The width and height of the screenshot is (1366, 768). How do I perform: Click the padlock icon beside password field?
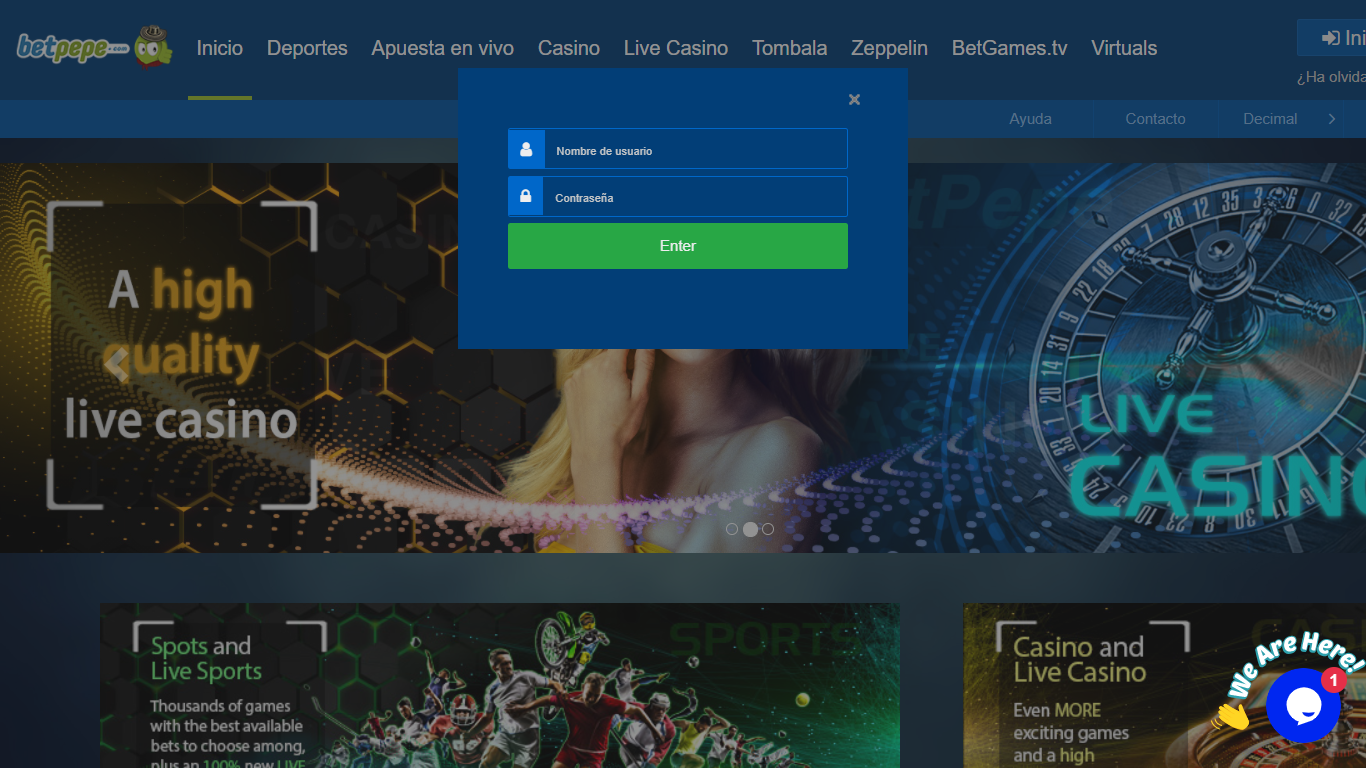click(x=526, y=197)
